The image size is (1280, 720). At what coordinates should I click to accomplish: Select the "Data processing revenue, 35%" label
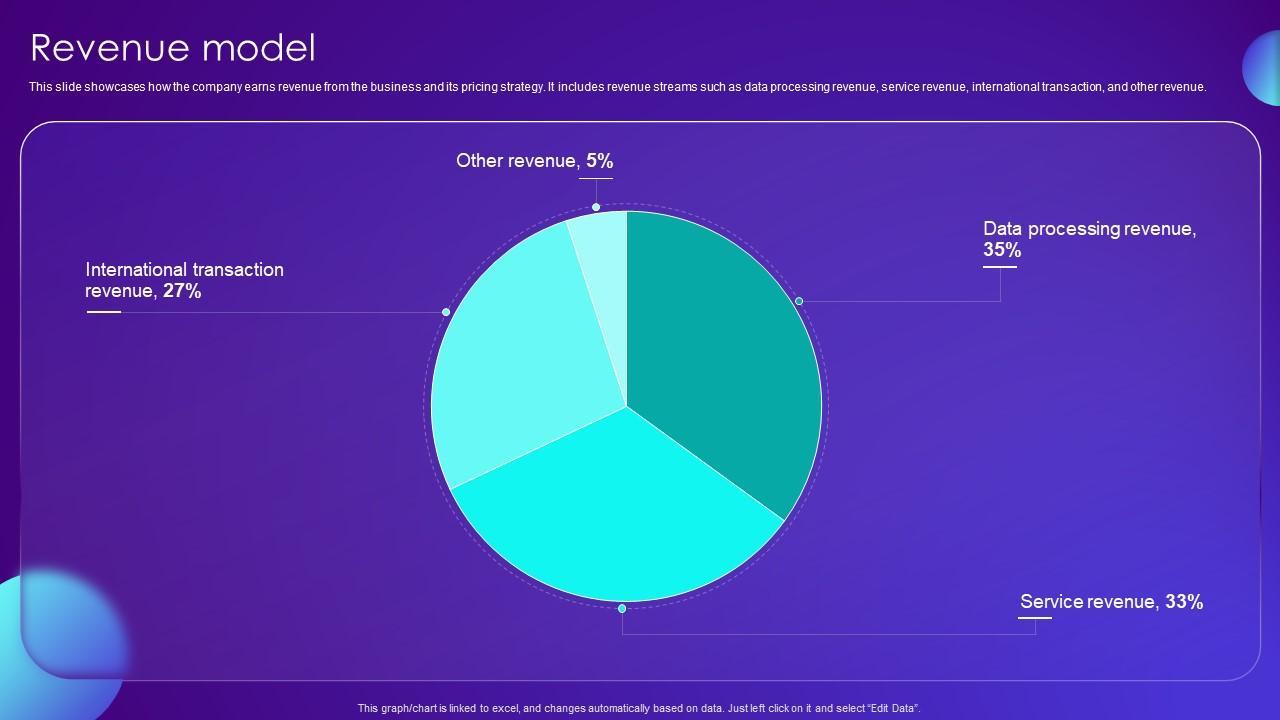(1089, 239)
